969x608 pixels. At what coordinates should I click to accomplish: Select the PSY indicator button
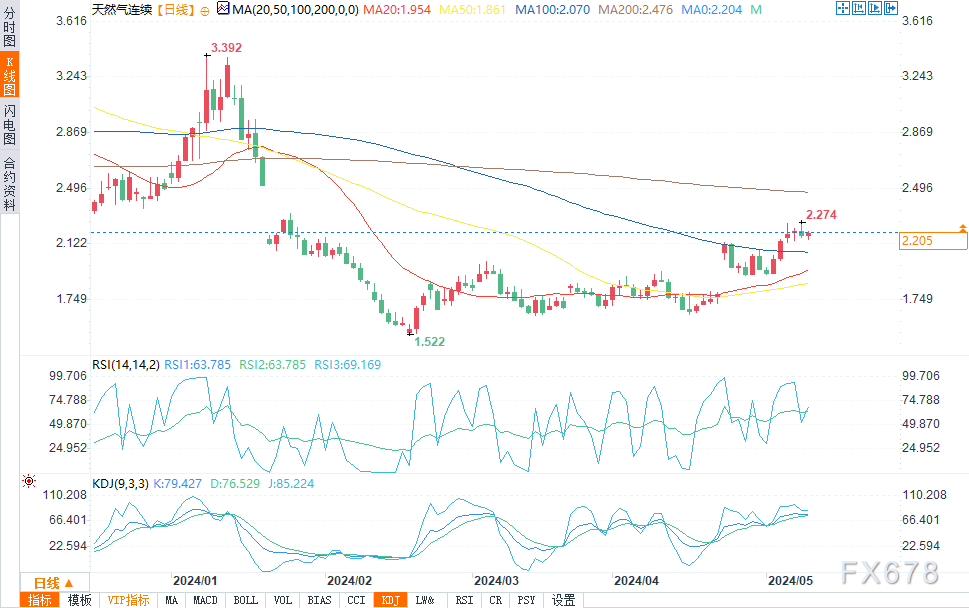click(527, 600)
